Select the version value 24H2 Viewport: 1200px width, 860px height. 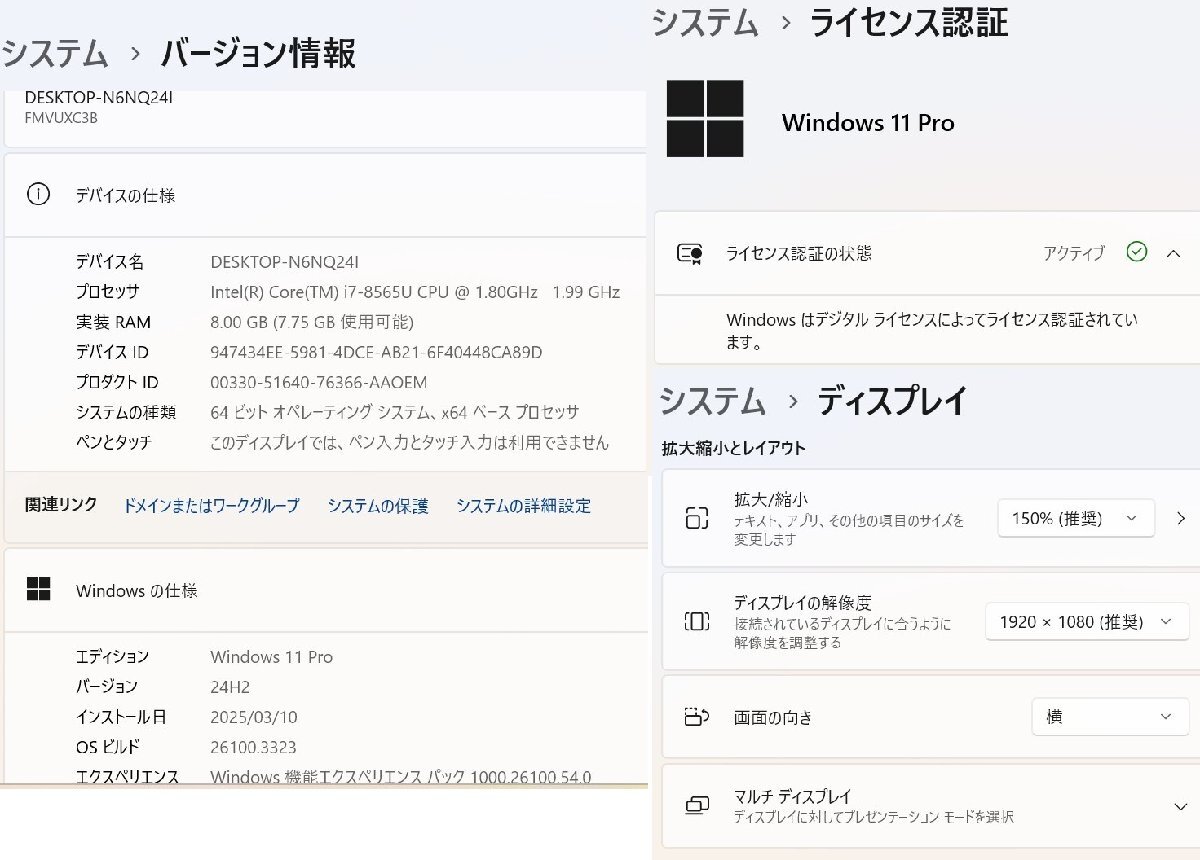230,687
